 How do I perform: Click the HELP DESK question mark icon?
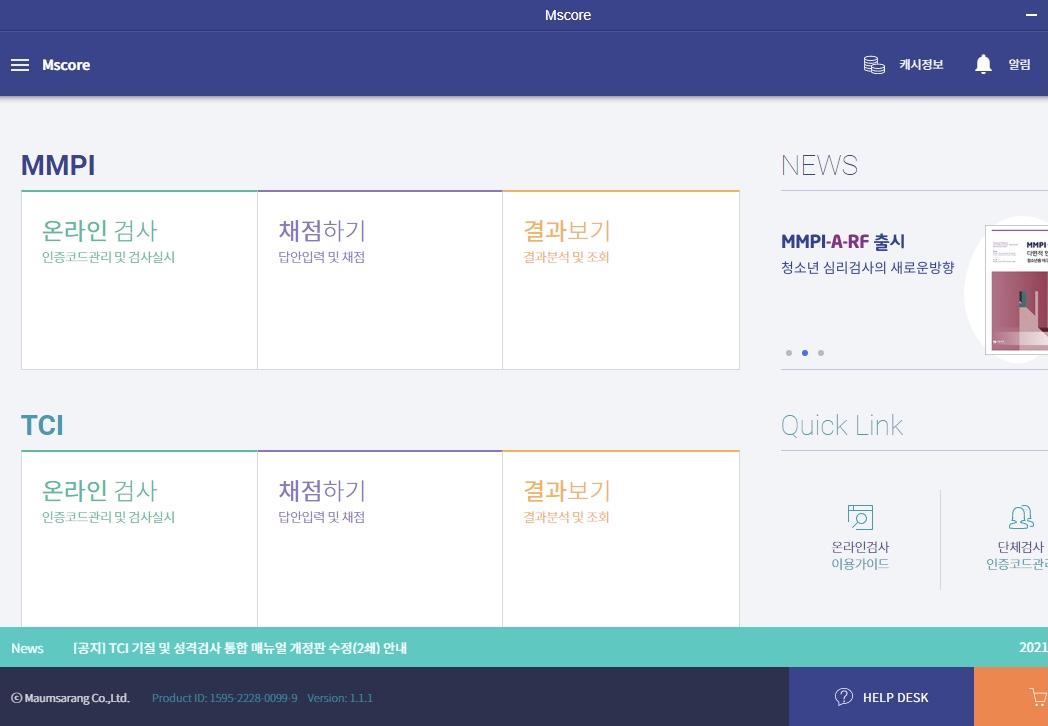point(843,697)
